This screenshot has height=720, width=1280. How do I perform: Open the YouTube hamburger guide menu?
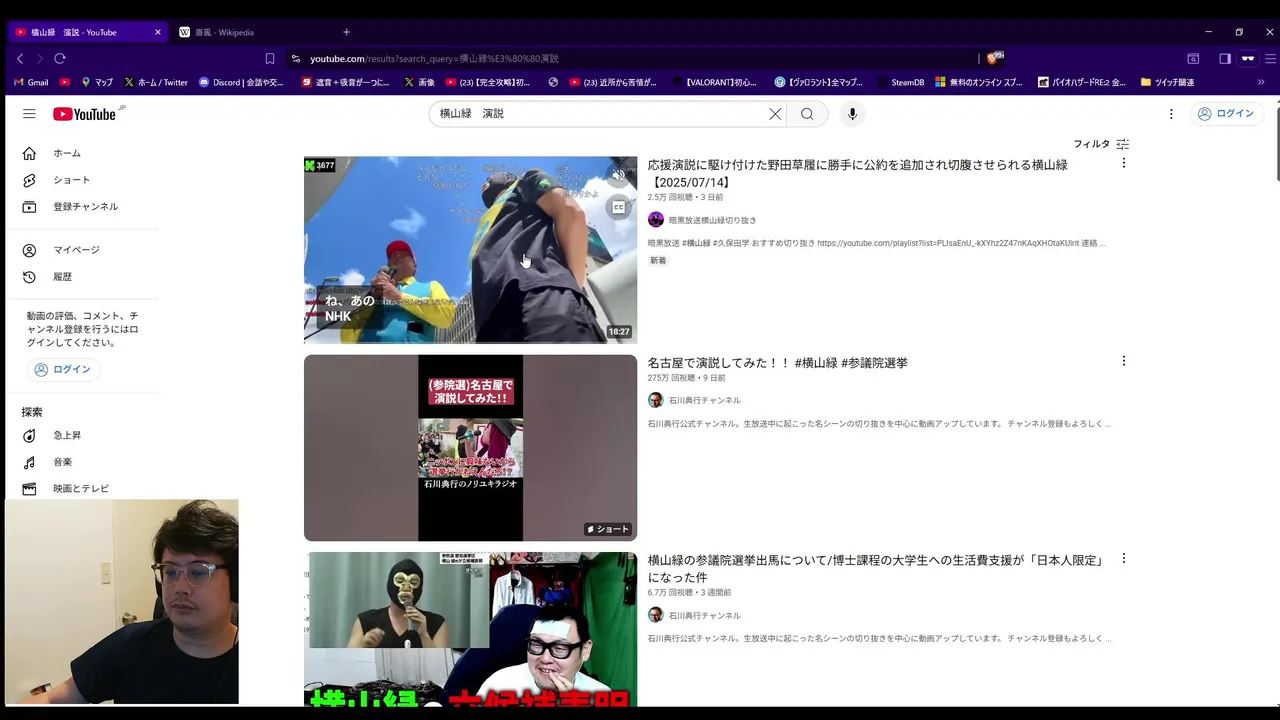pyautogui.click(x=29, y=114)
